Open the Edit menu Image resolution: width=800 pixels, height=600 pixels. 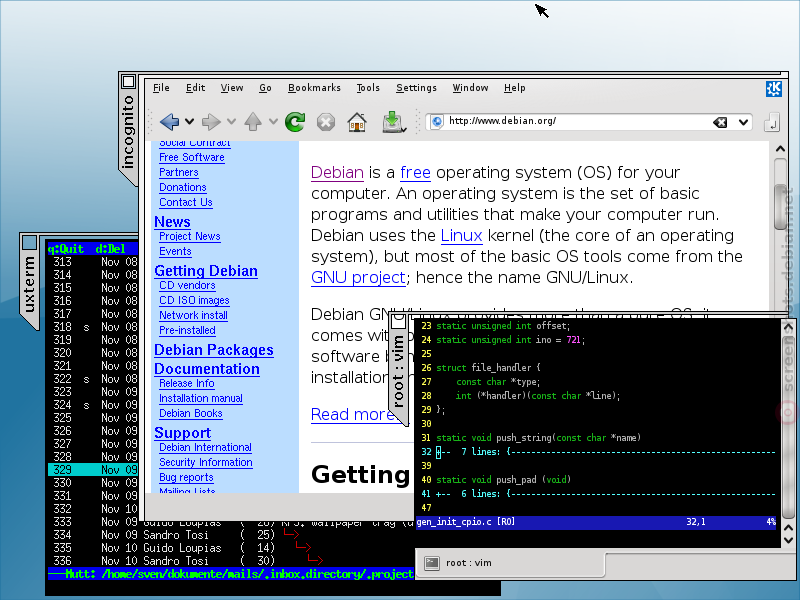(195, 88)
